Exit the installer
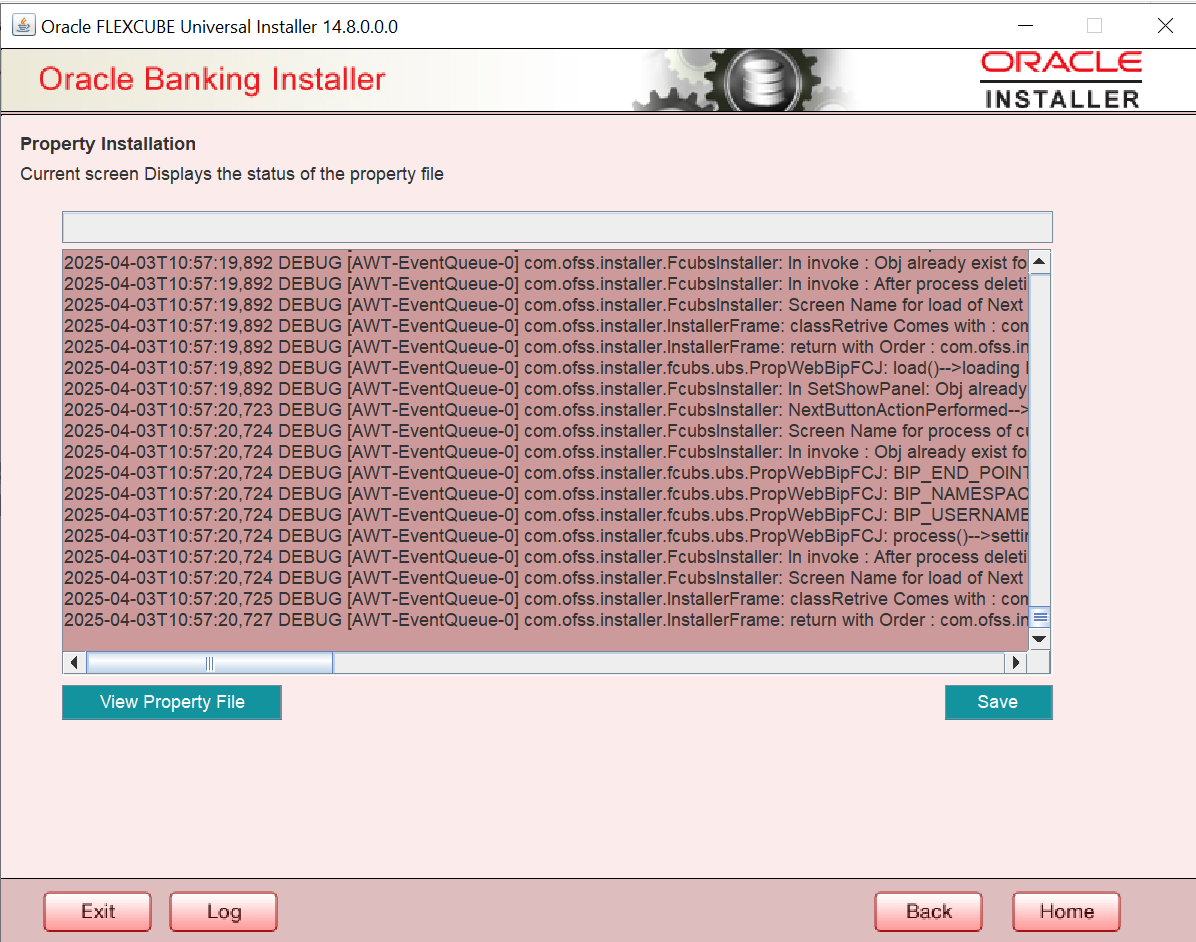Screen dimensions: 1196x942 pos(98,911)
